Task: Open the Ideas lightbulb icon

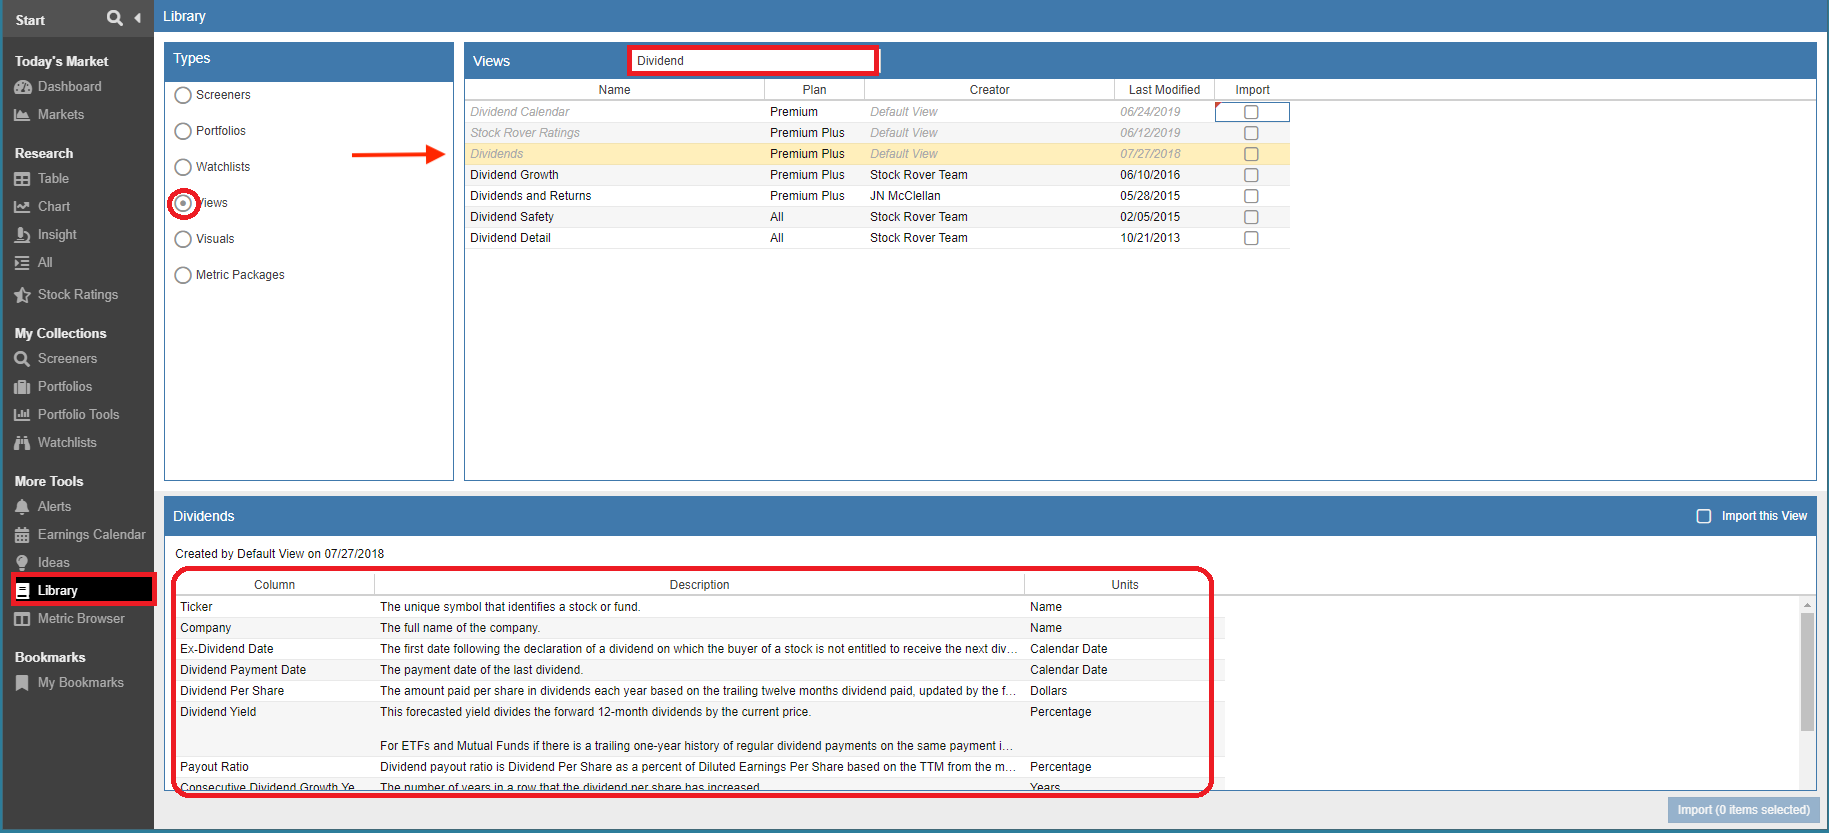Action: pyautogui.click(x=22, y=563)
